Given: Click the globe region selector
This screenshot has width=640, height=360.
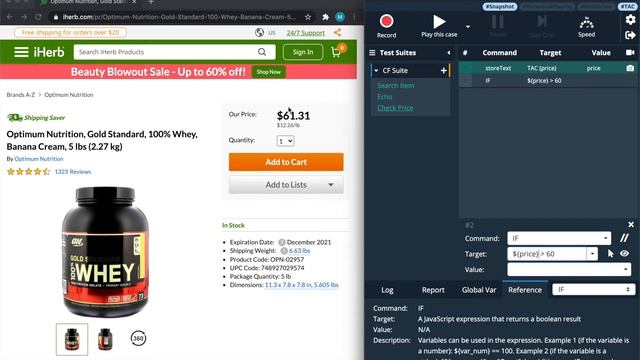Looking at the screenshot, I should coord(259,33).
